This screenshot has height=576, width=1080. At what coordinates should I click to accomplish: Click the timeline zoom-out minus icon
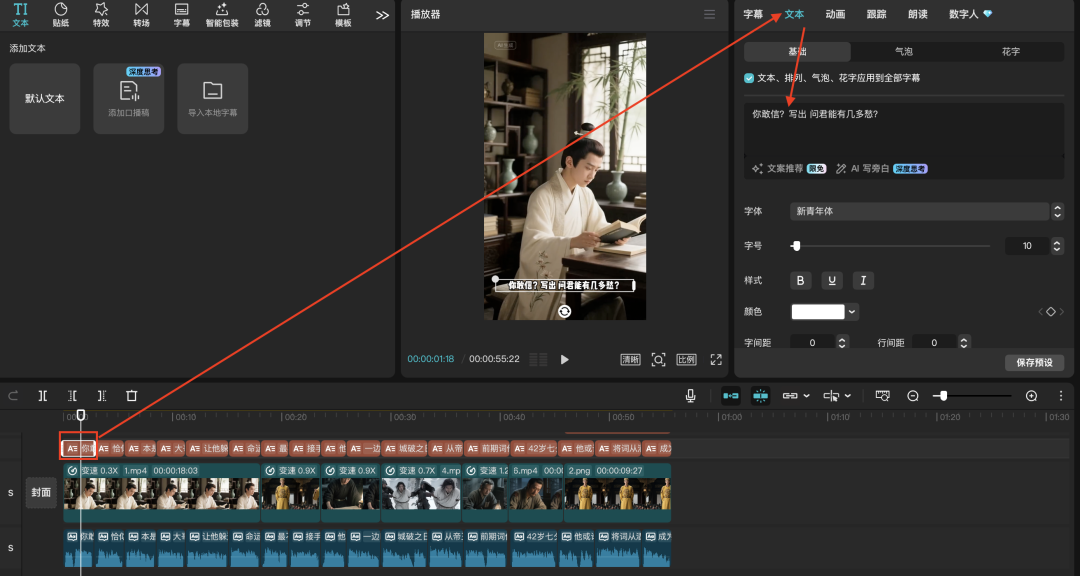(913, 396)
